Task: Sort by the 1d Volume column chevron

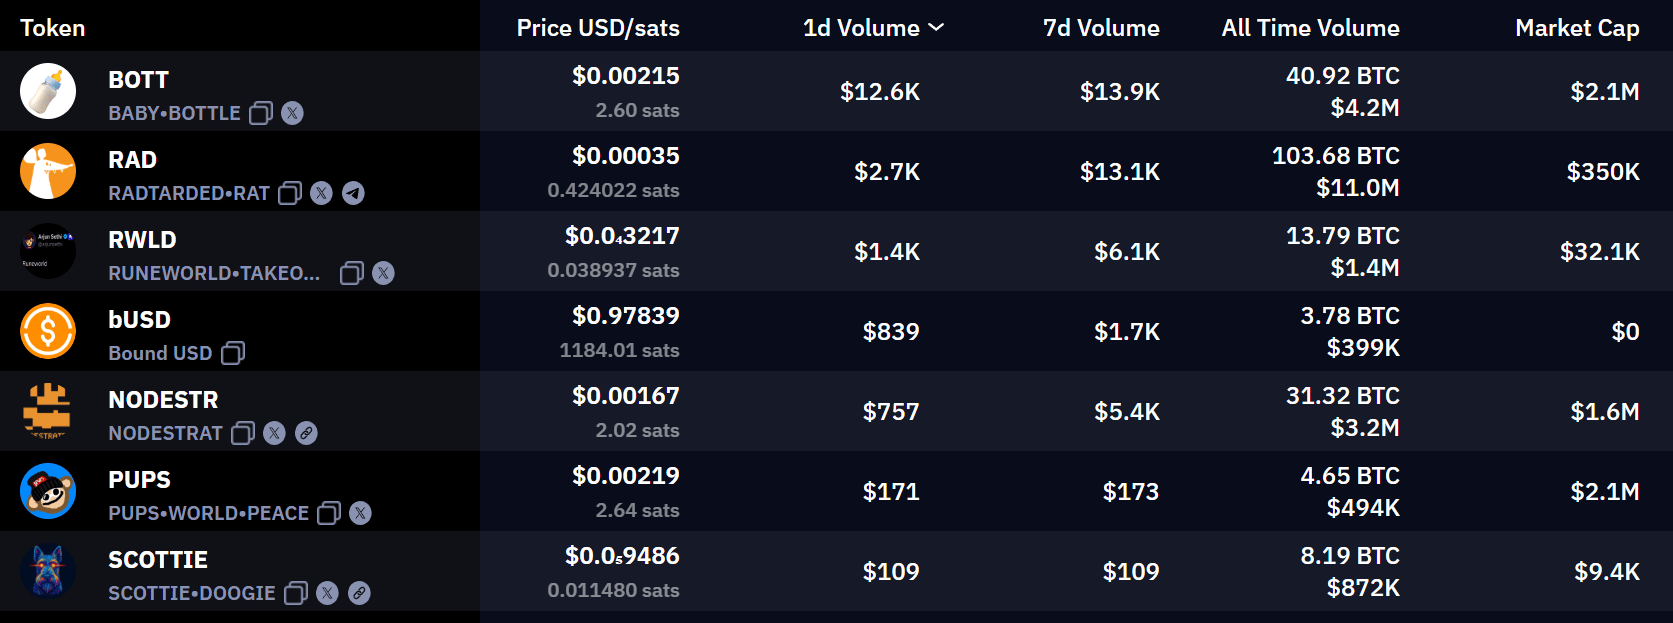Action: (936, 27)
